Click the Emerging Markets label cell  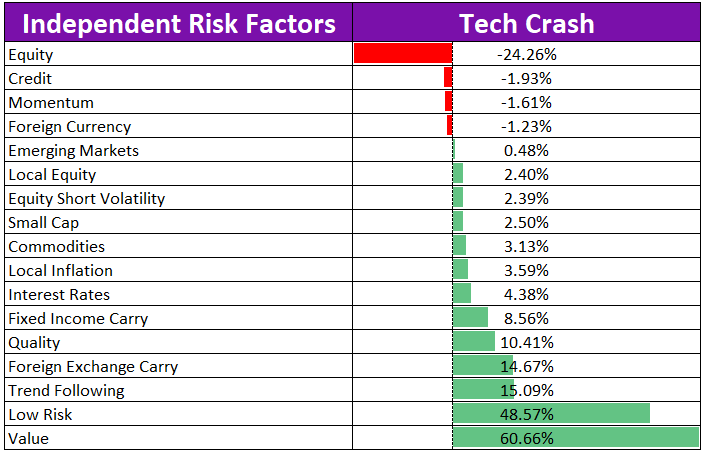point(73,151)
